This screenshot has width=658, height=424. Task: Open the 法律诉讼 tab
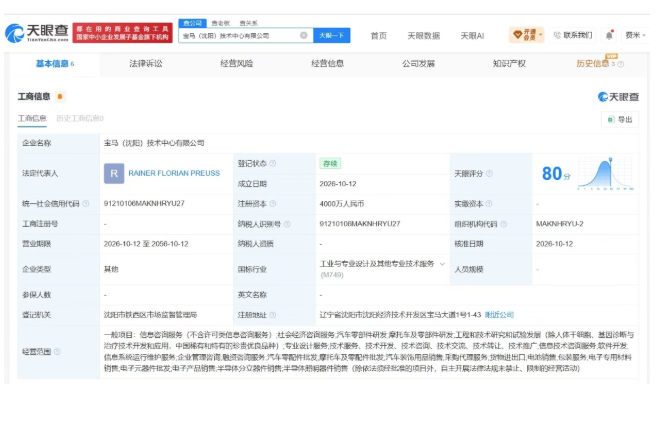(146, 64)
